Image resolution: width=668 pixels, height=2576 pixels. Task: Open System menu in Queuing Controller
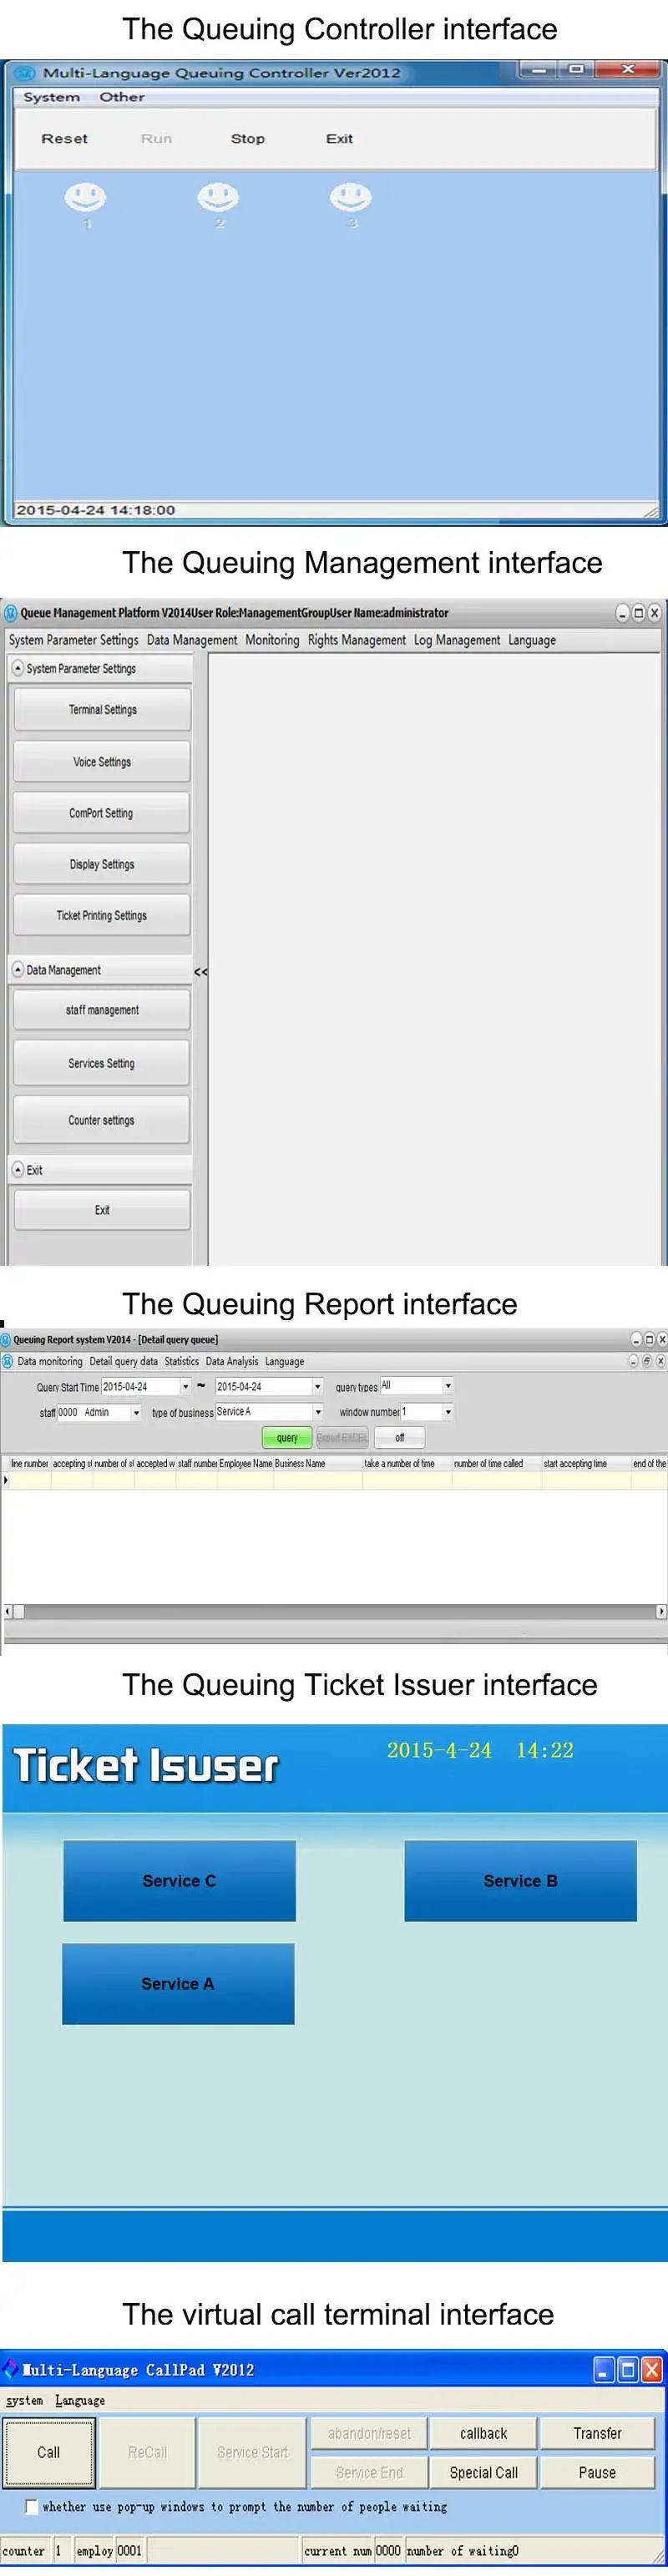[51, 97]
